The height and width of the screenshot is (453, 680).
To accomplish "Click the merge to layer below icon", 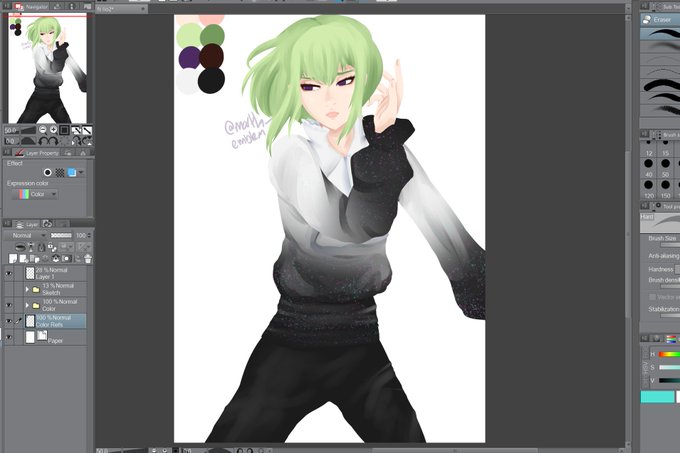I will pyautogui.click(x=56, y=259).
